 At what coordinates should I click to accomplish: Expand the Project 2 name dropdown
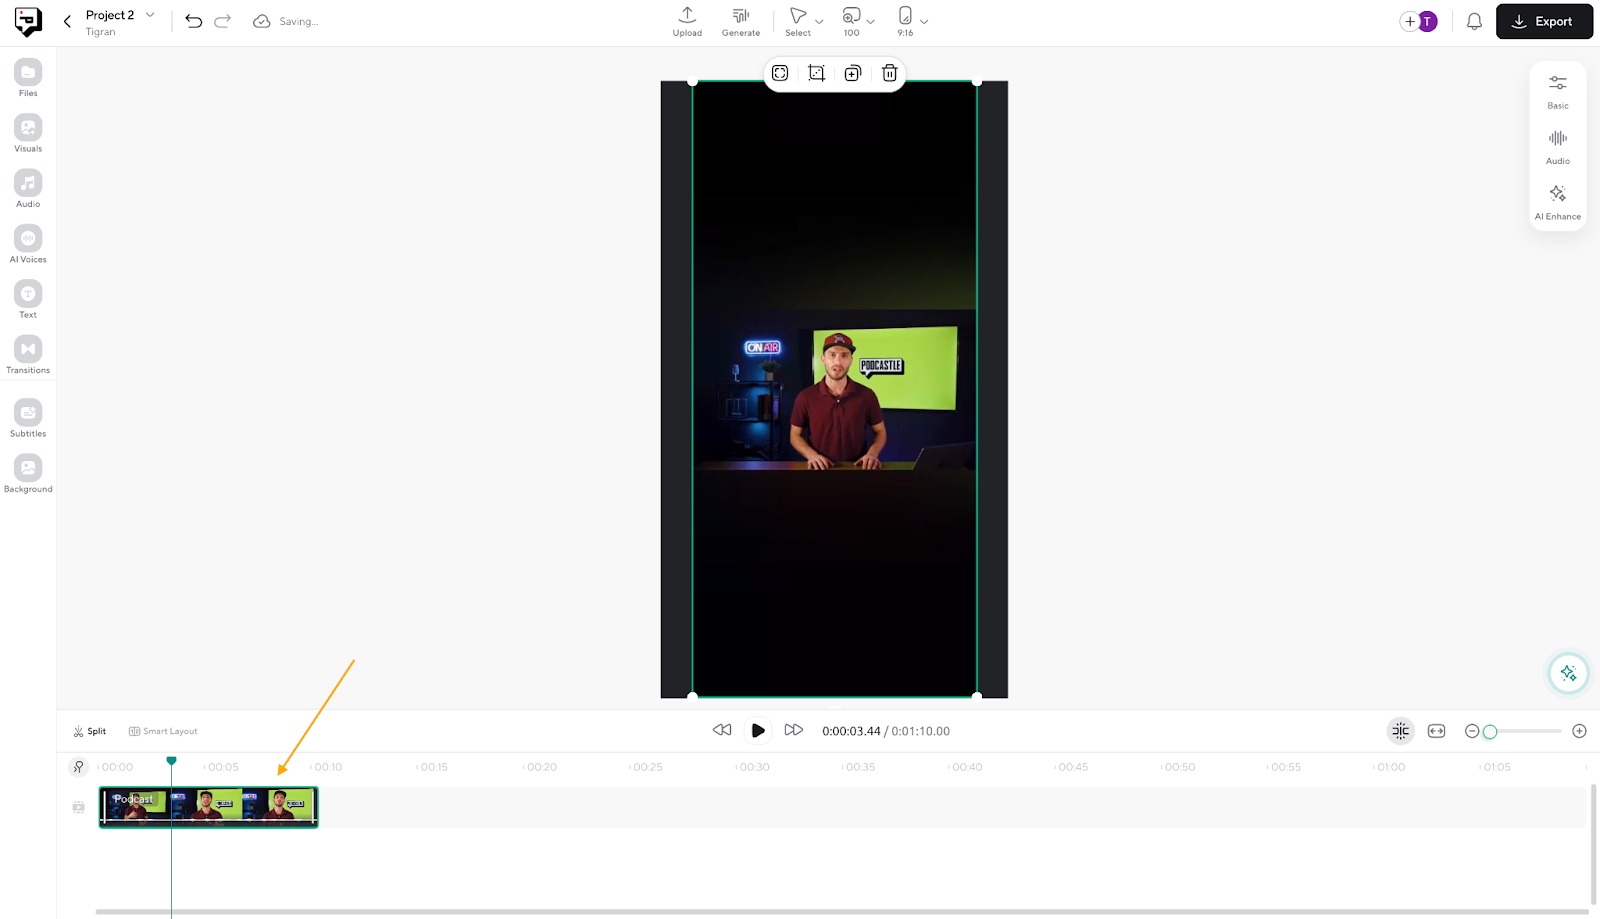point(150,15)
